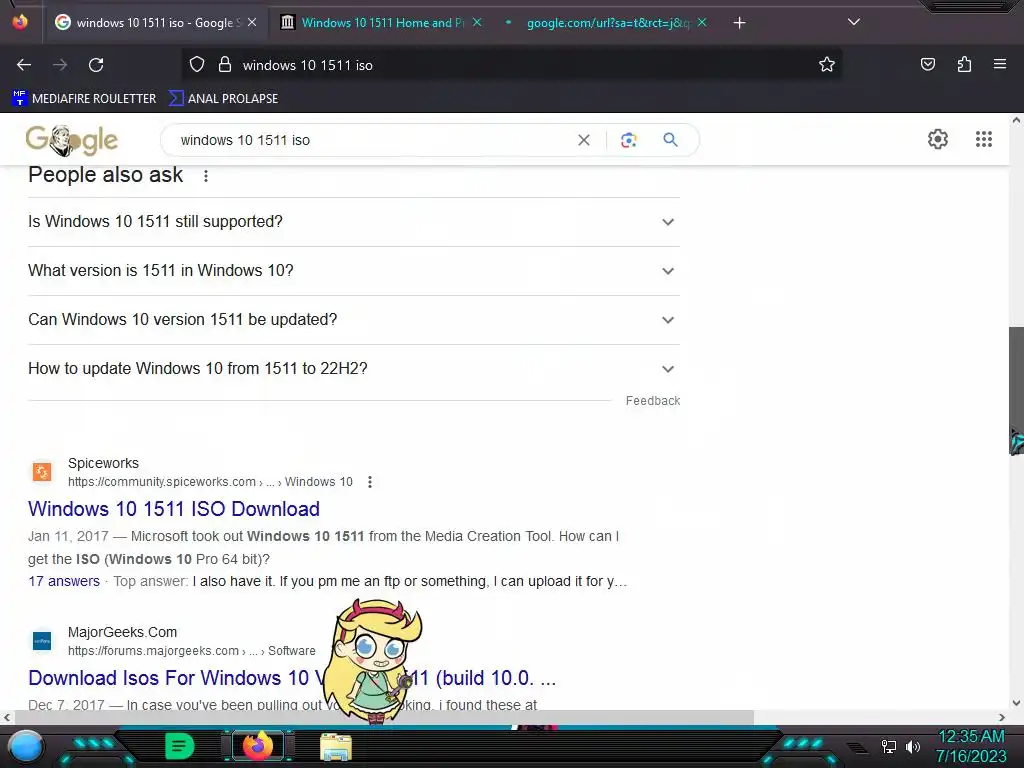Click the scroll up arrow of vertical scrollbar

1016,121
